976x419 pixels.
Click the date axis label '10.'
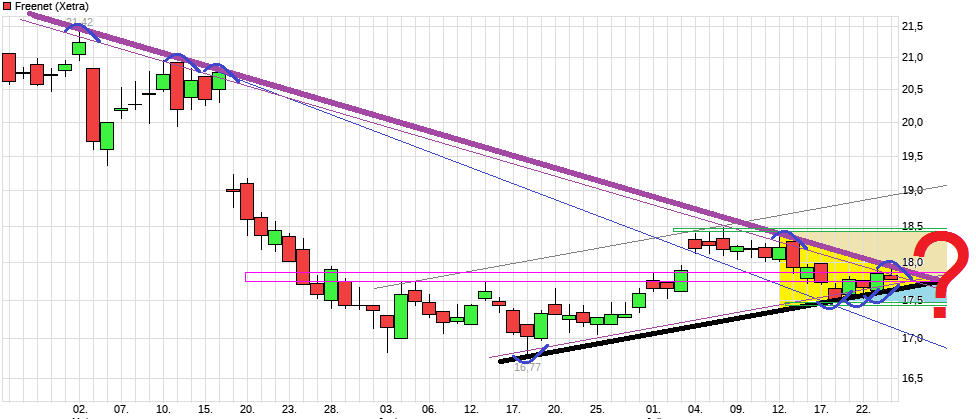point(163,409)
